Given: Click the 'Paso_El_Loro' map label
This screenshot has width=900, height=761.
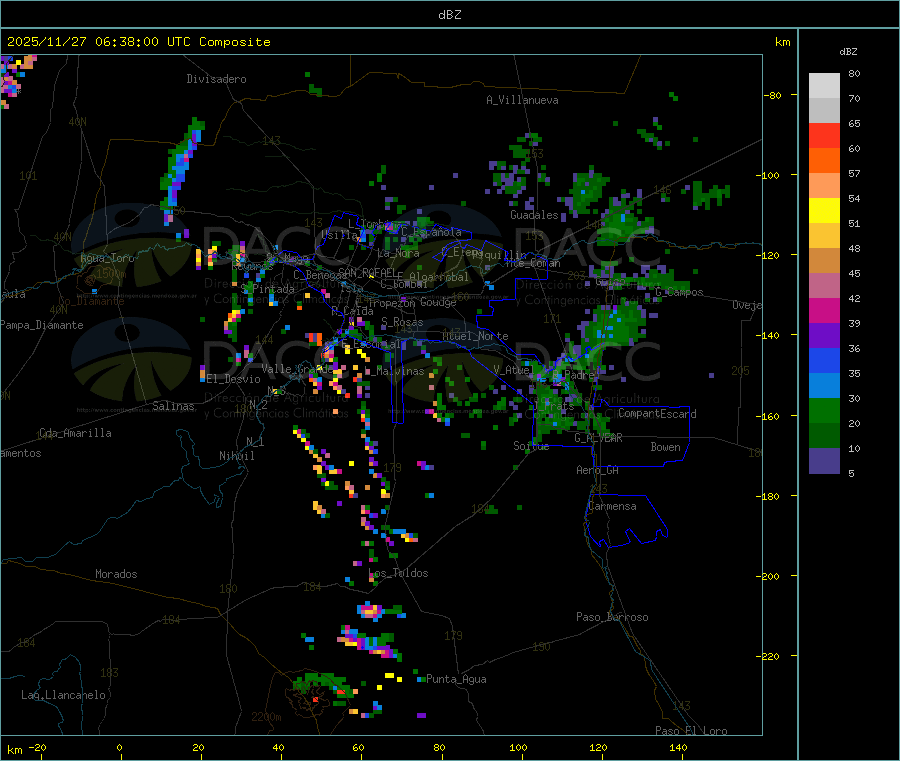Looking at the screenshot, I should tap(692, 731).
